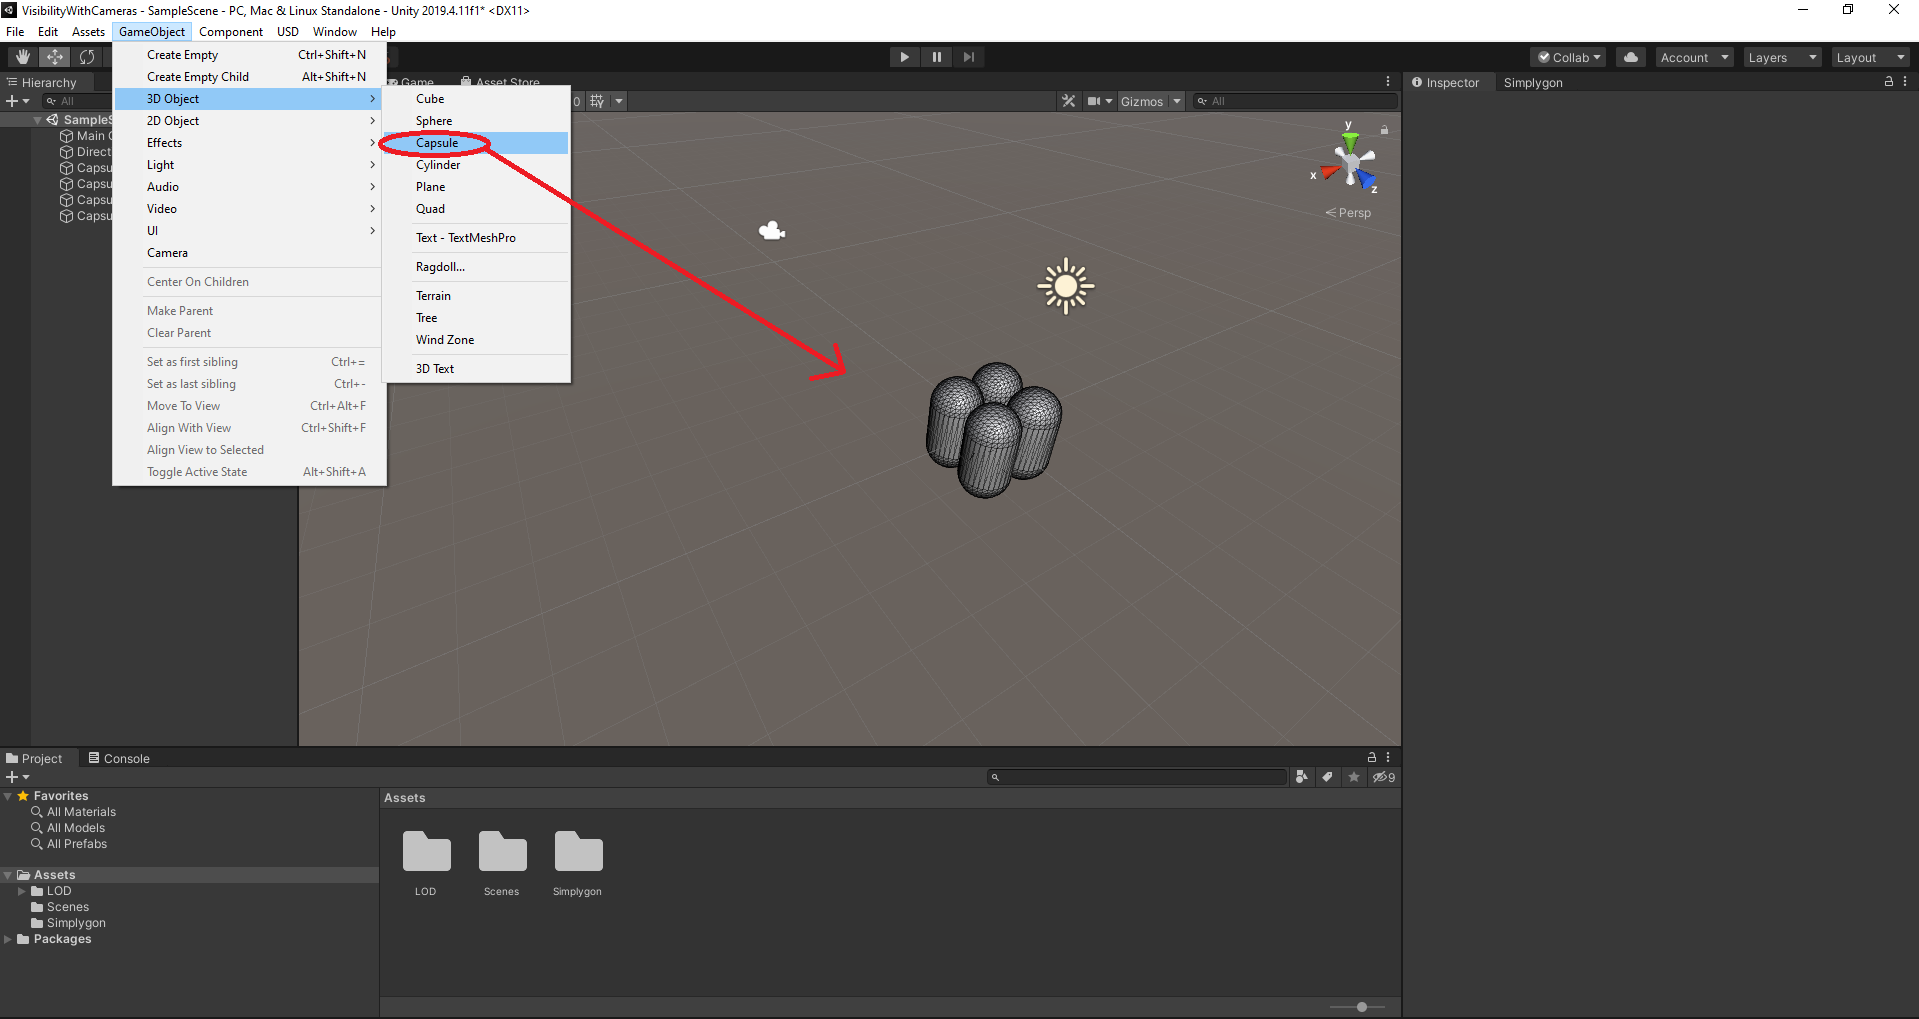Open the Project panel search by type icon
Screen dimensions: 1919x1019
coord(1301,777)
